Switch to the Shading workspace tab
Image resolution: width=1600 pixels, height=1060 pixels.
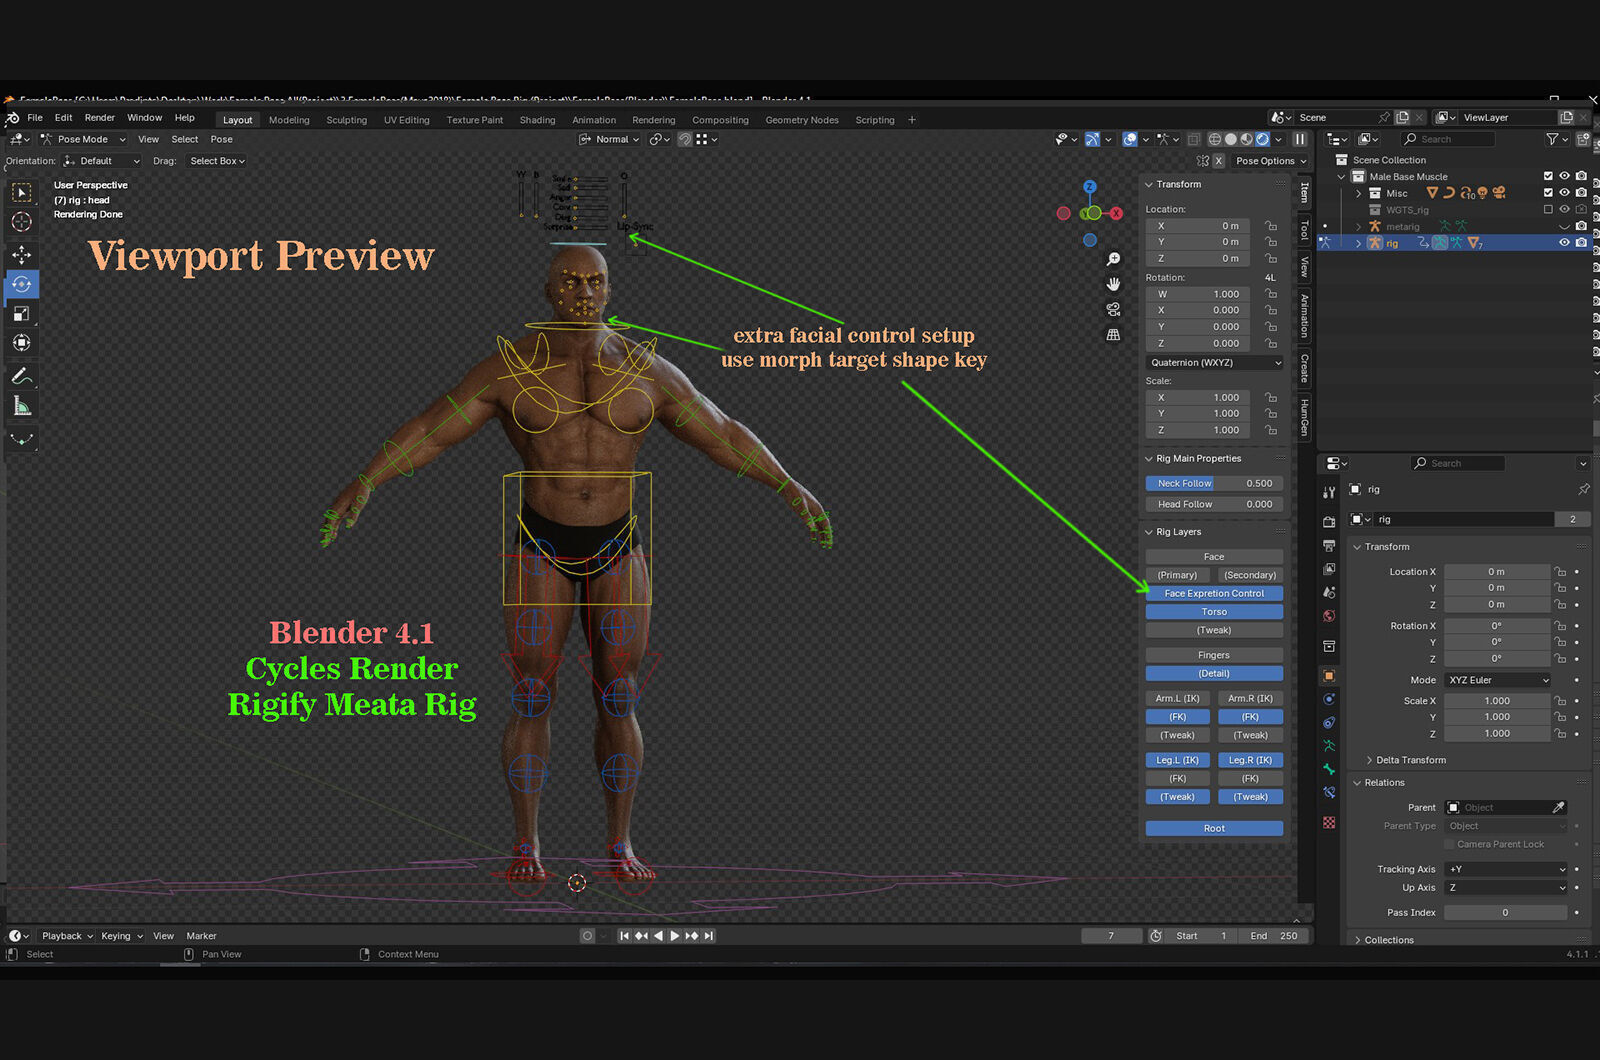[x=537, y=120]
